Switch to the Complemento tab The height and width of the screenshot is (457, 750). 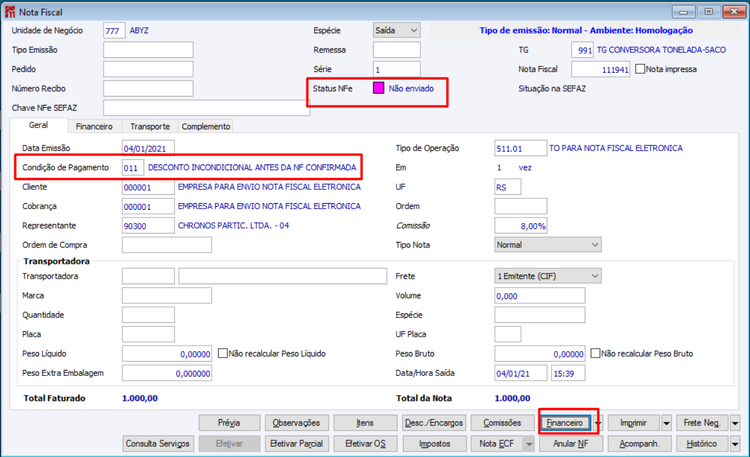coord(206,126)
